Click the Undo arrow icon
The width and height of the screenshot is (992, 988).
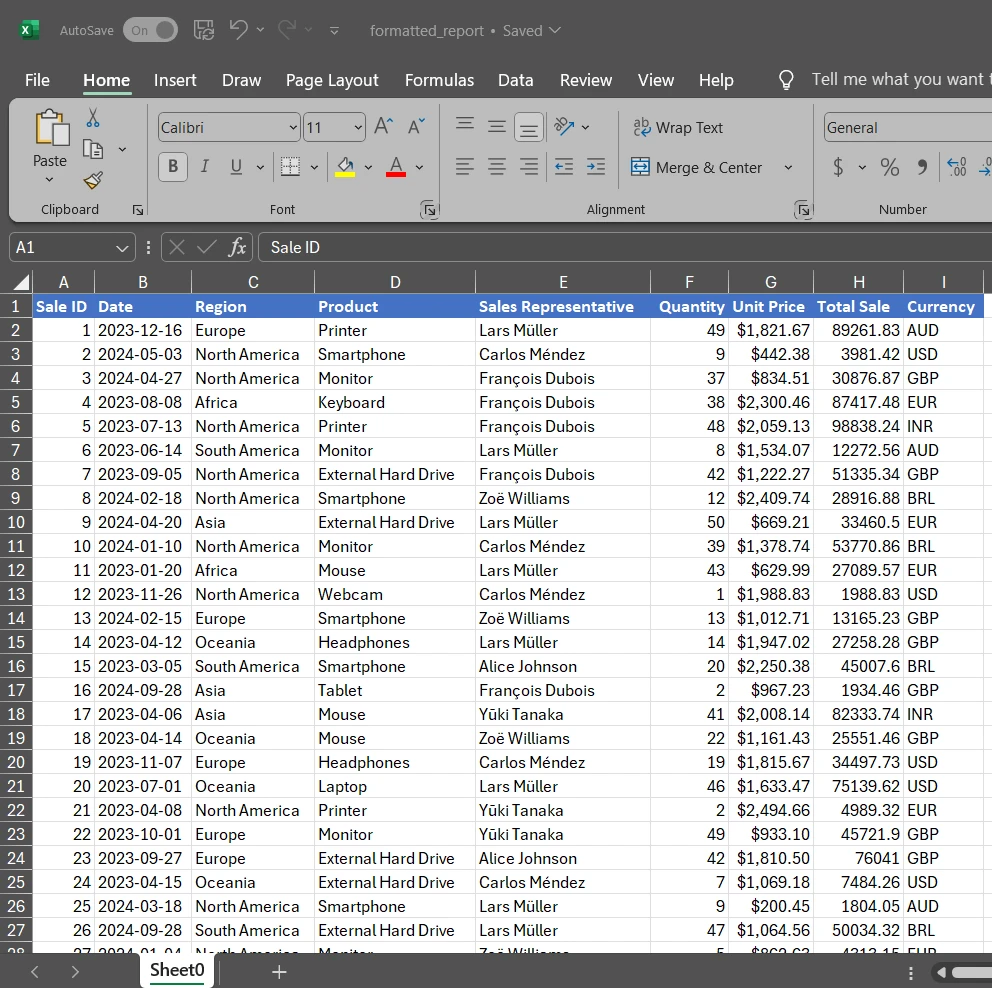[x=238, y=30]
